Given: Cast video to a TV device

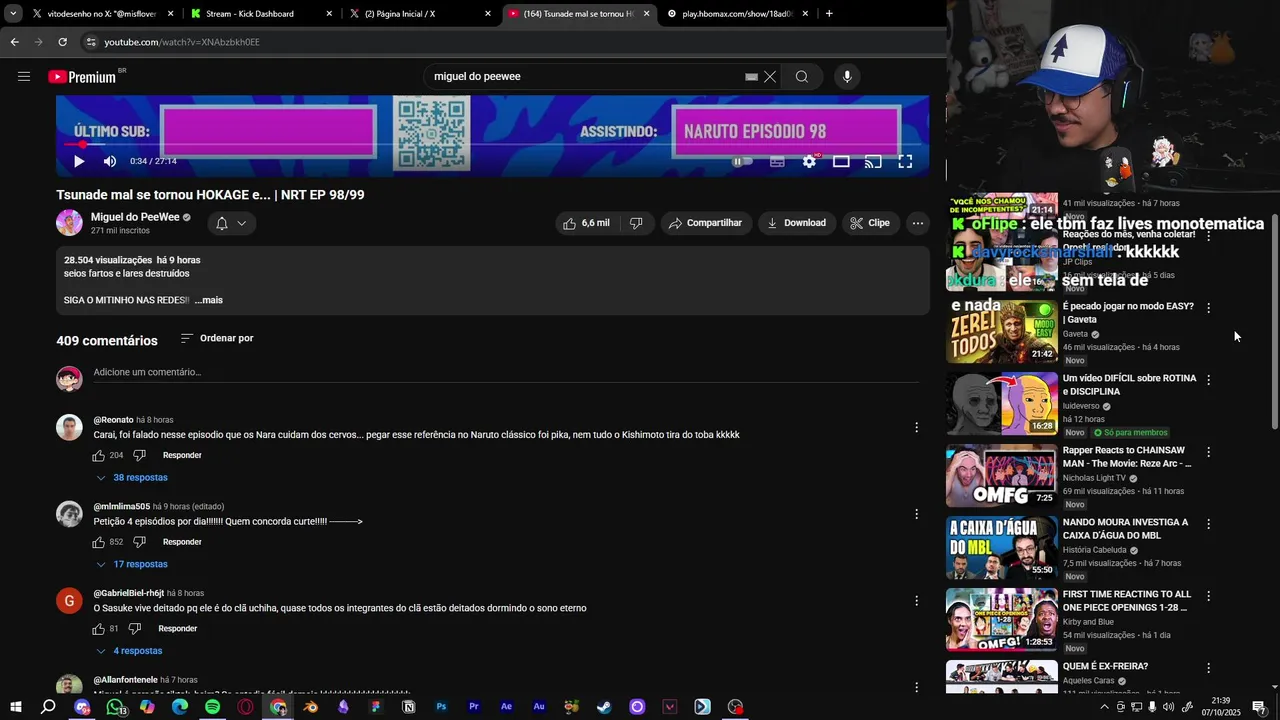Looking at the screenshot, I should (x=873, y=161).
